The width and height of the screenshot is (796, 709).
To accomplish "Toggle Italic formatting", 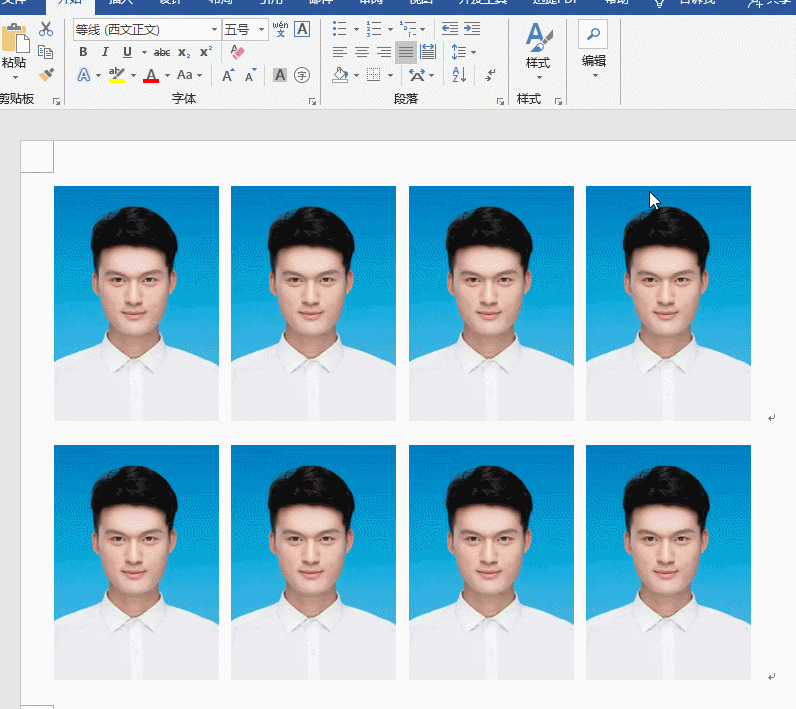I will tap(105, 52).
